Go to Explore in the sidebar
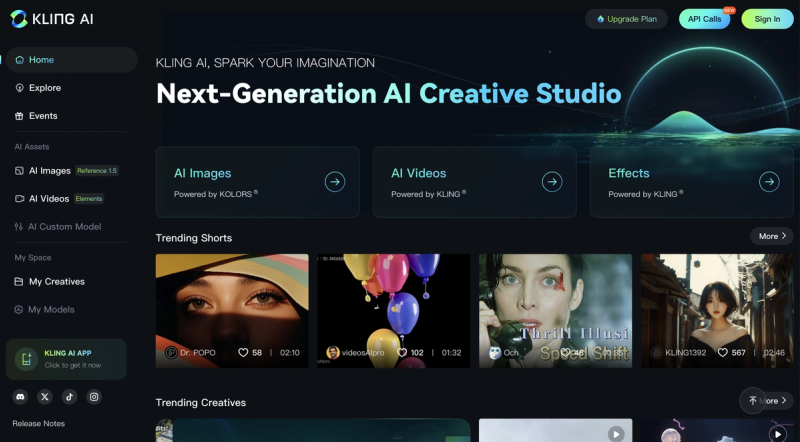The height and width of the screenshot is (442, 800). (45, 88)
